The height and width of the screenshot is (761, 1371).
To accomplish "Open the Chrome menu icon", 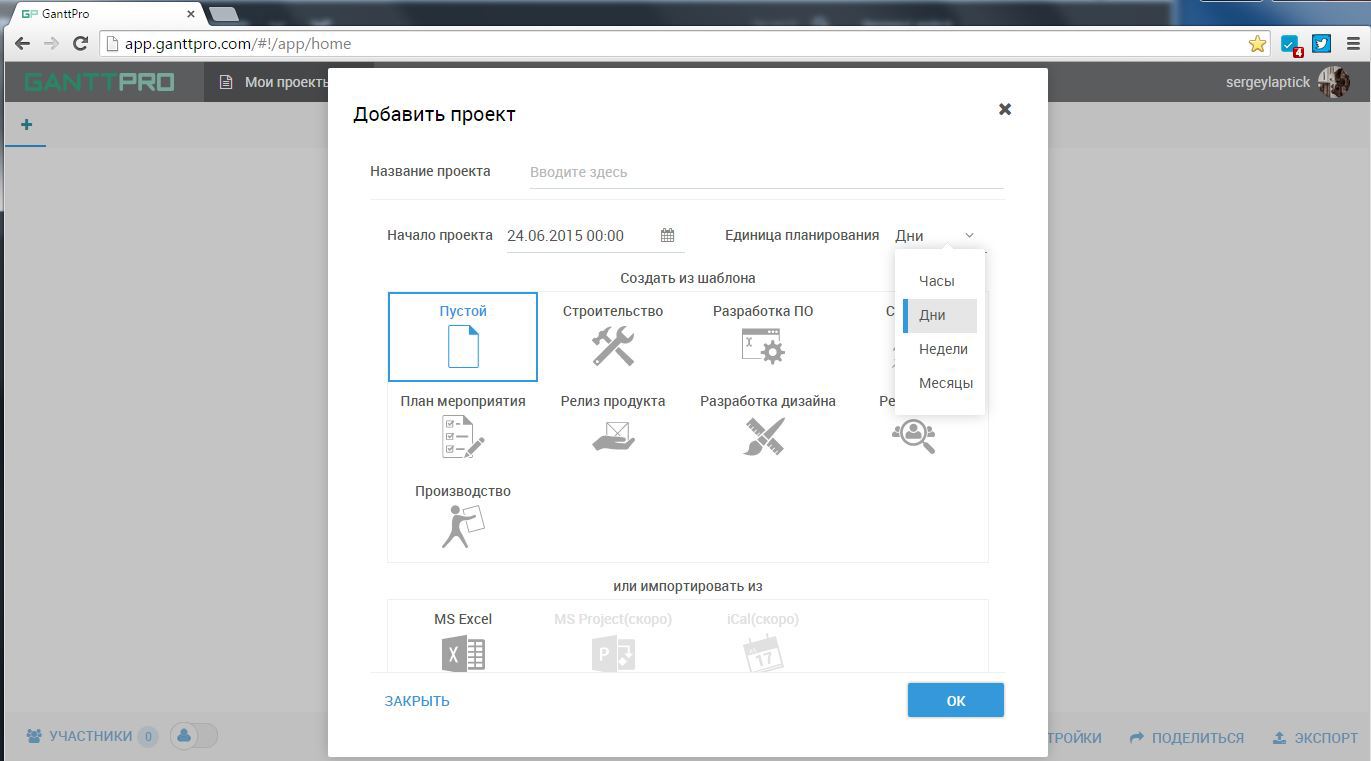I will pos(1354,44).
